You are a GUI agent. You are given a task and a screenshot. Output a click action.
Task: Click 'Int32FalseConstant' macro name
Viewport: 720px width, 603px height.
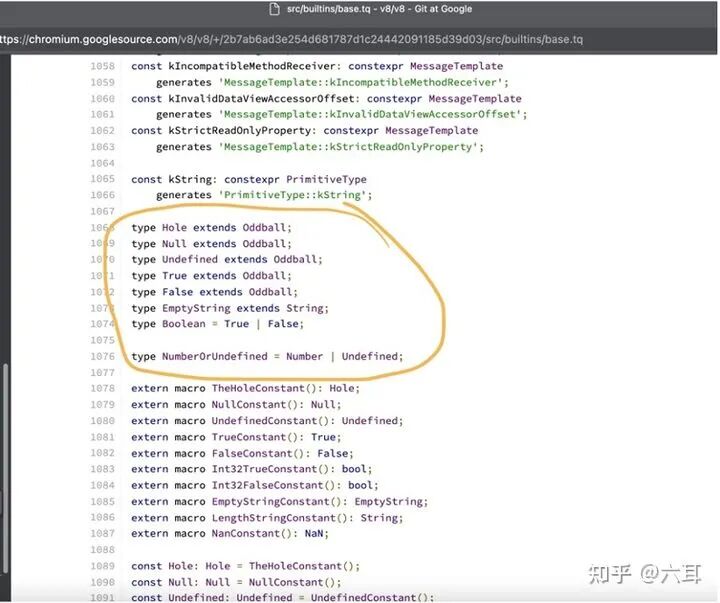(x=268, y=485)
